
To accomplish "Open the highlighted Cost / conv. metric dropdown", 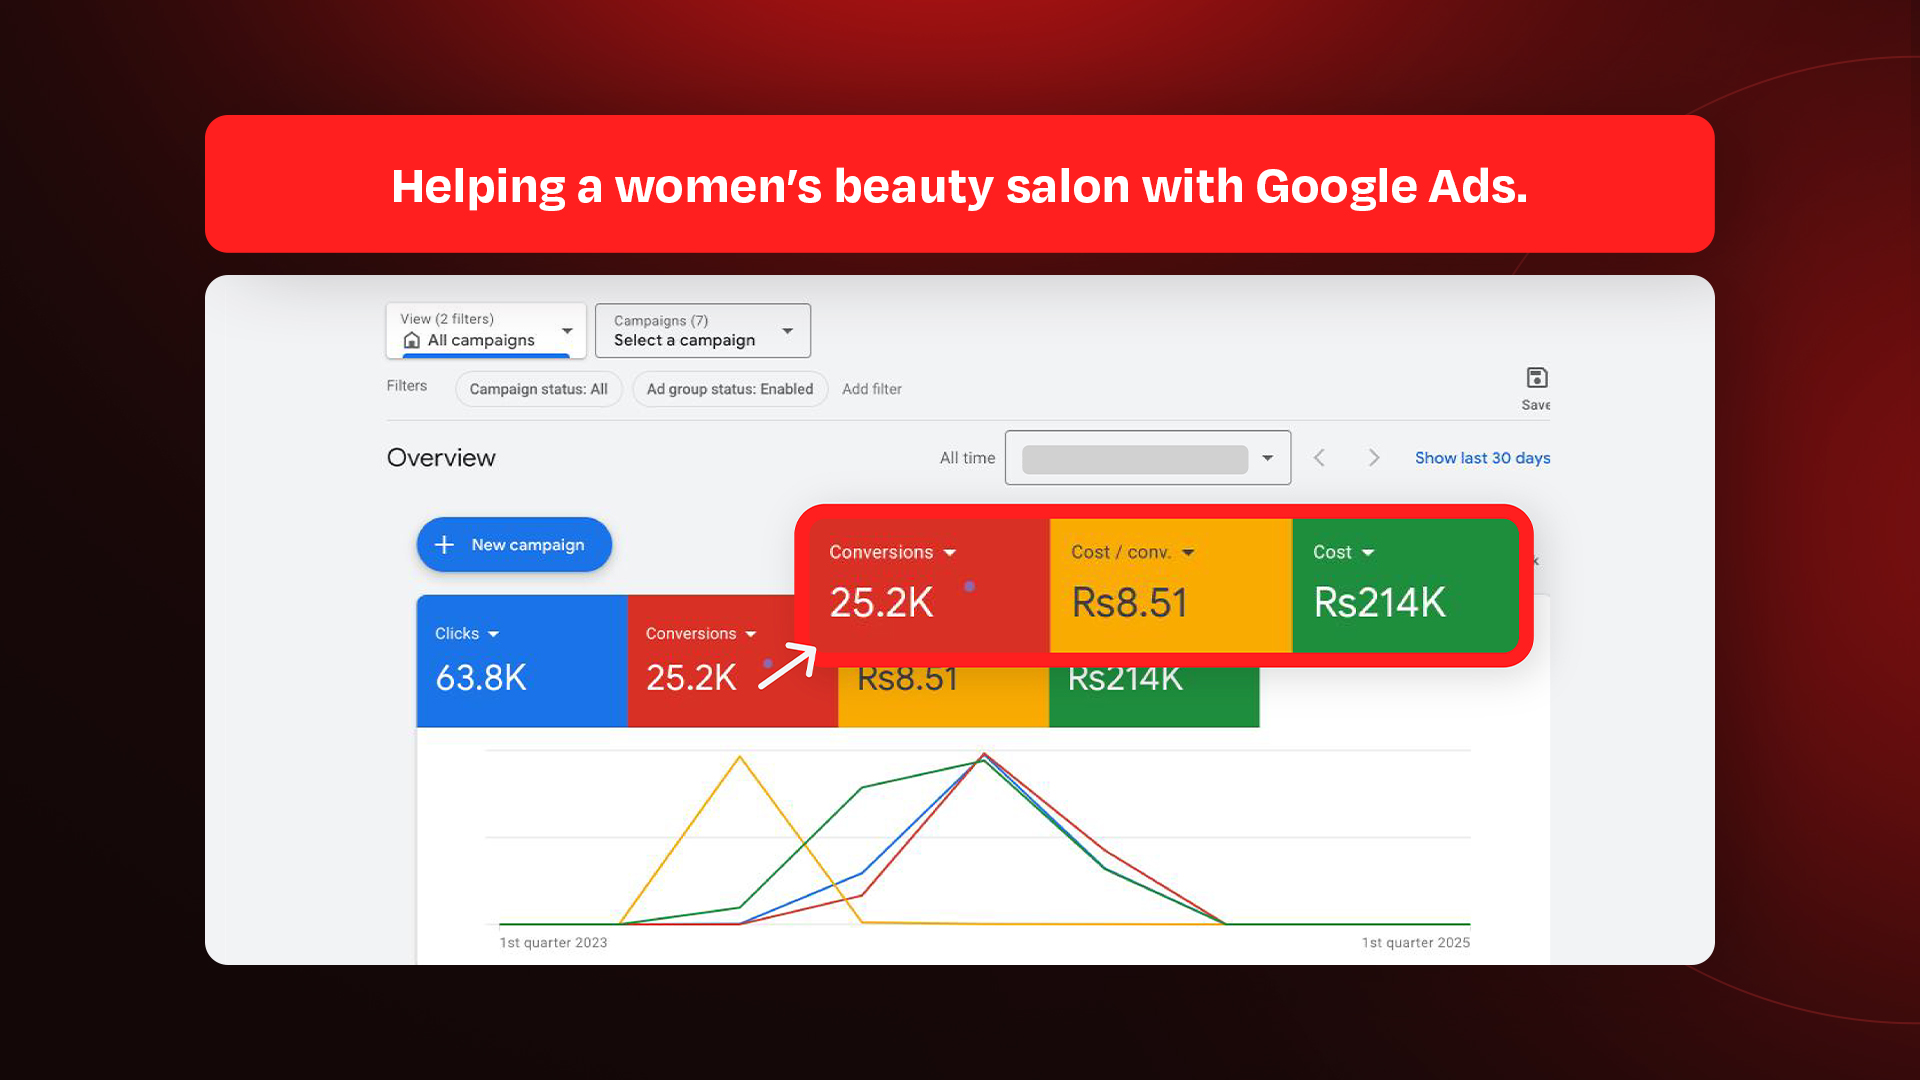I will coord(1188,553).
